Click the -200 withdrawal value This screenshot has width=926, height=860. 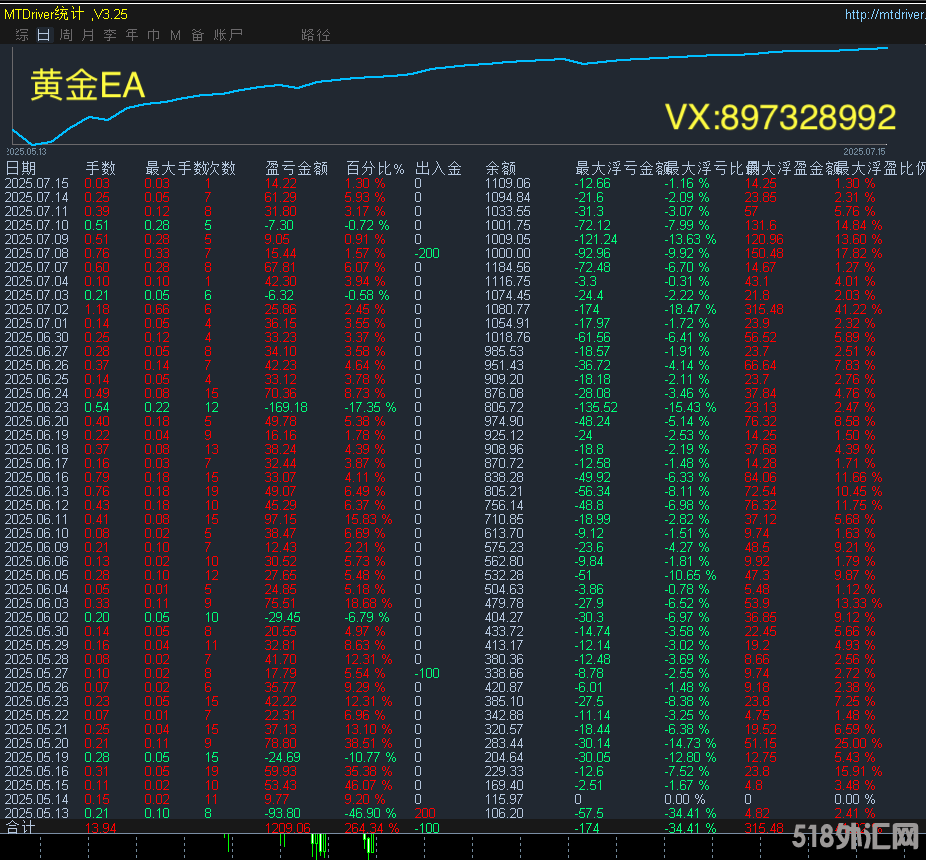pyautogui.click(x=427, y=253)
